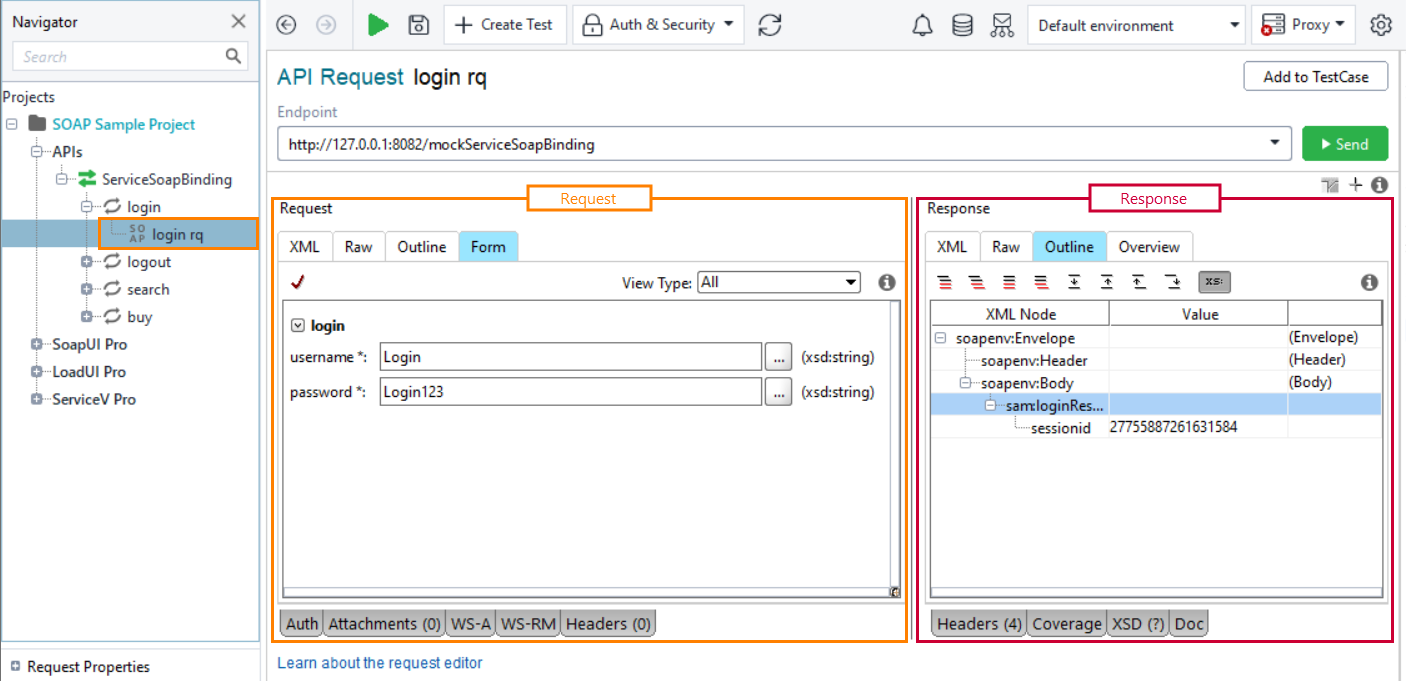Open the notifications bell icon
1406x681 pixels.
(923, 25)
